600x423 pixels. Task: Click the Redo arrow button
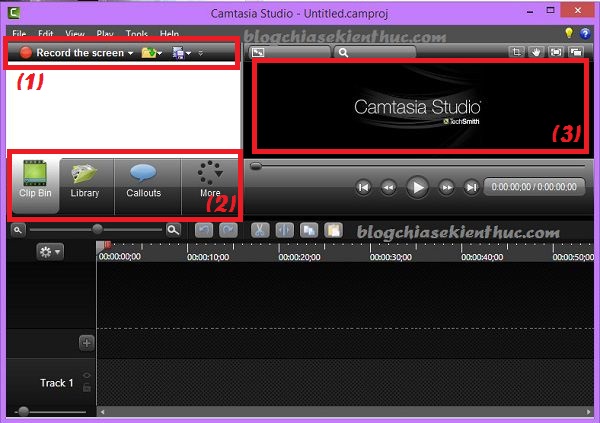coord(228,230)
